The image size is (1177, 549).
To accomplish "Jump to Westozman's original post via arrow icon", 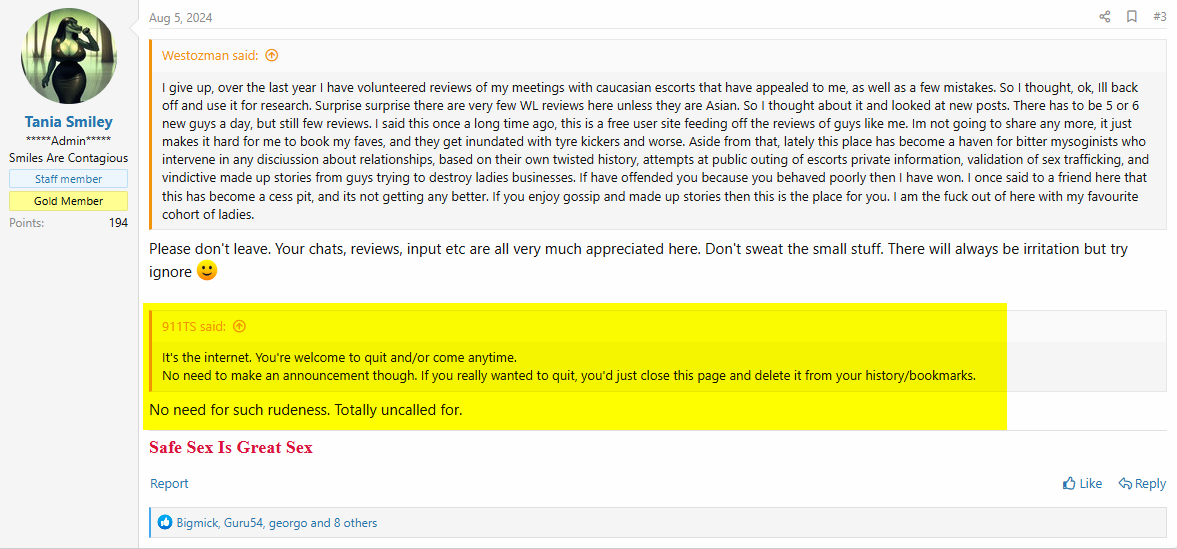I will point(272,55).
